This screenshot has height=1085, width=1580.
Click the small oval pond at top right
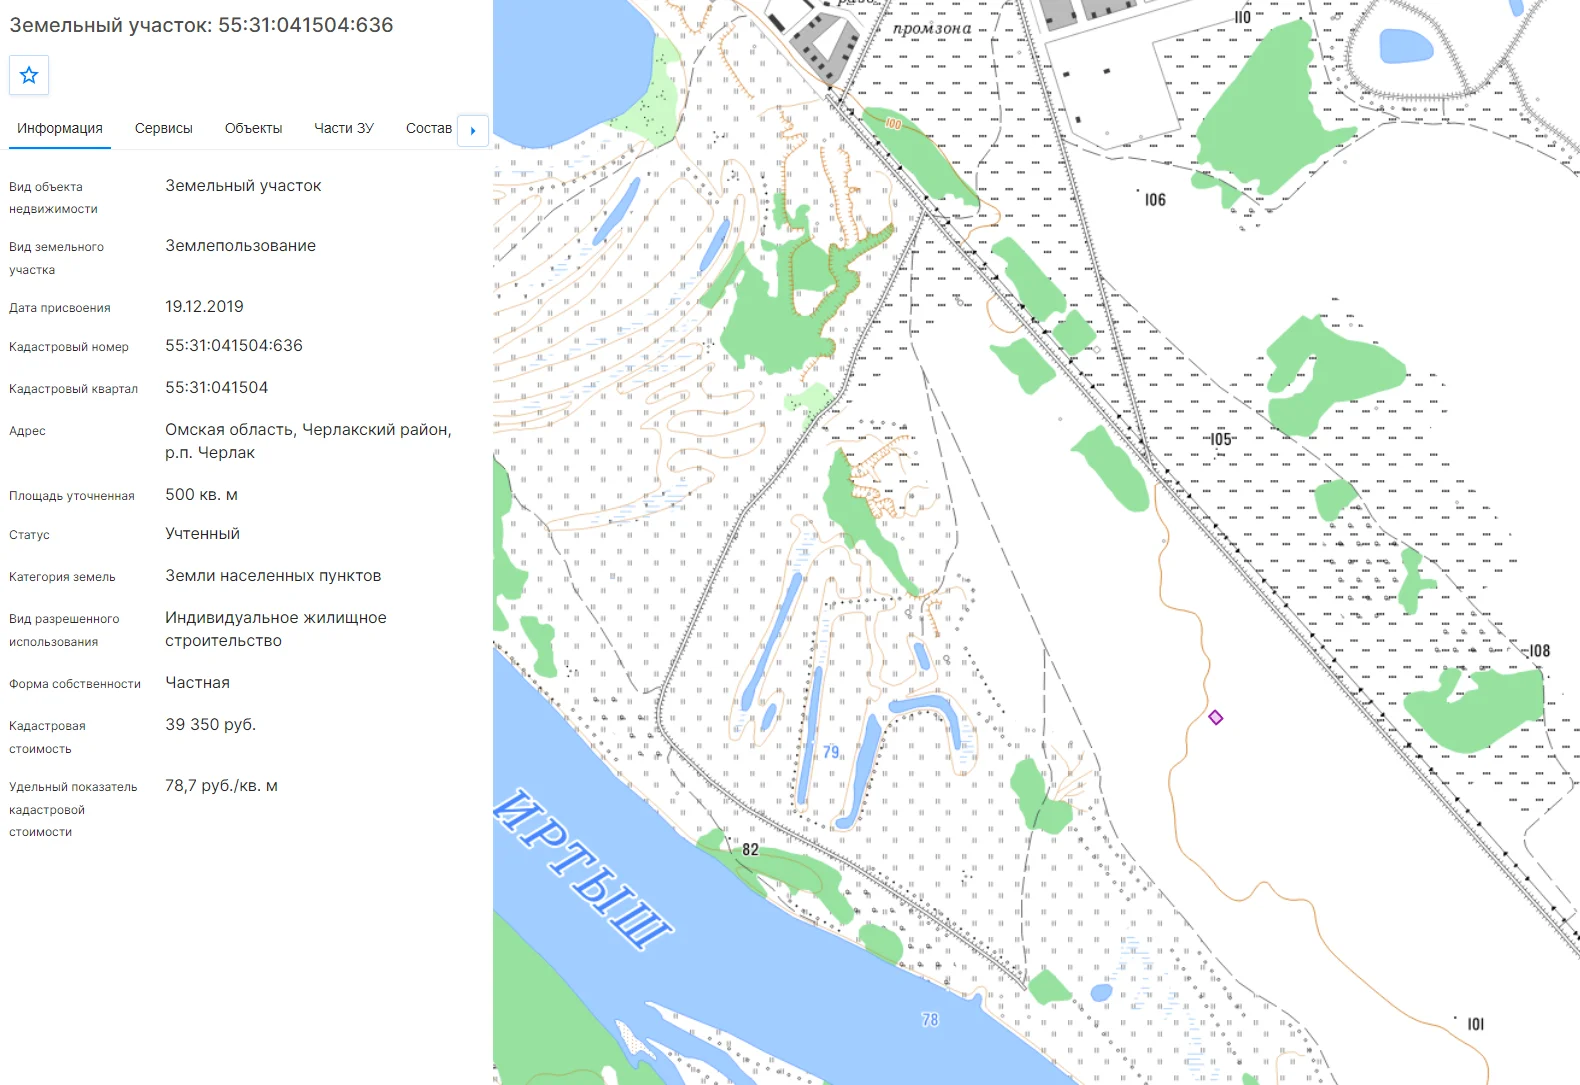click(x=1406, y=46)
